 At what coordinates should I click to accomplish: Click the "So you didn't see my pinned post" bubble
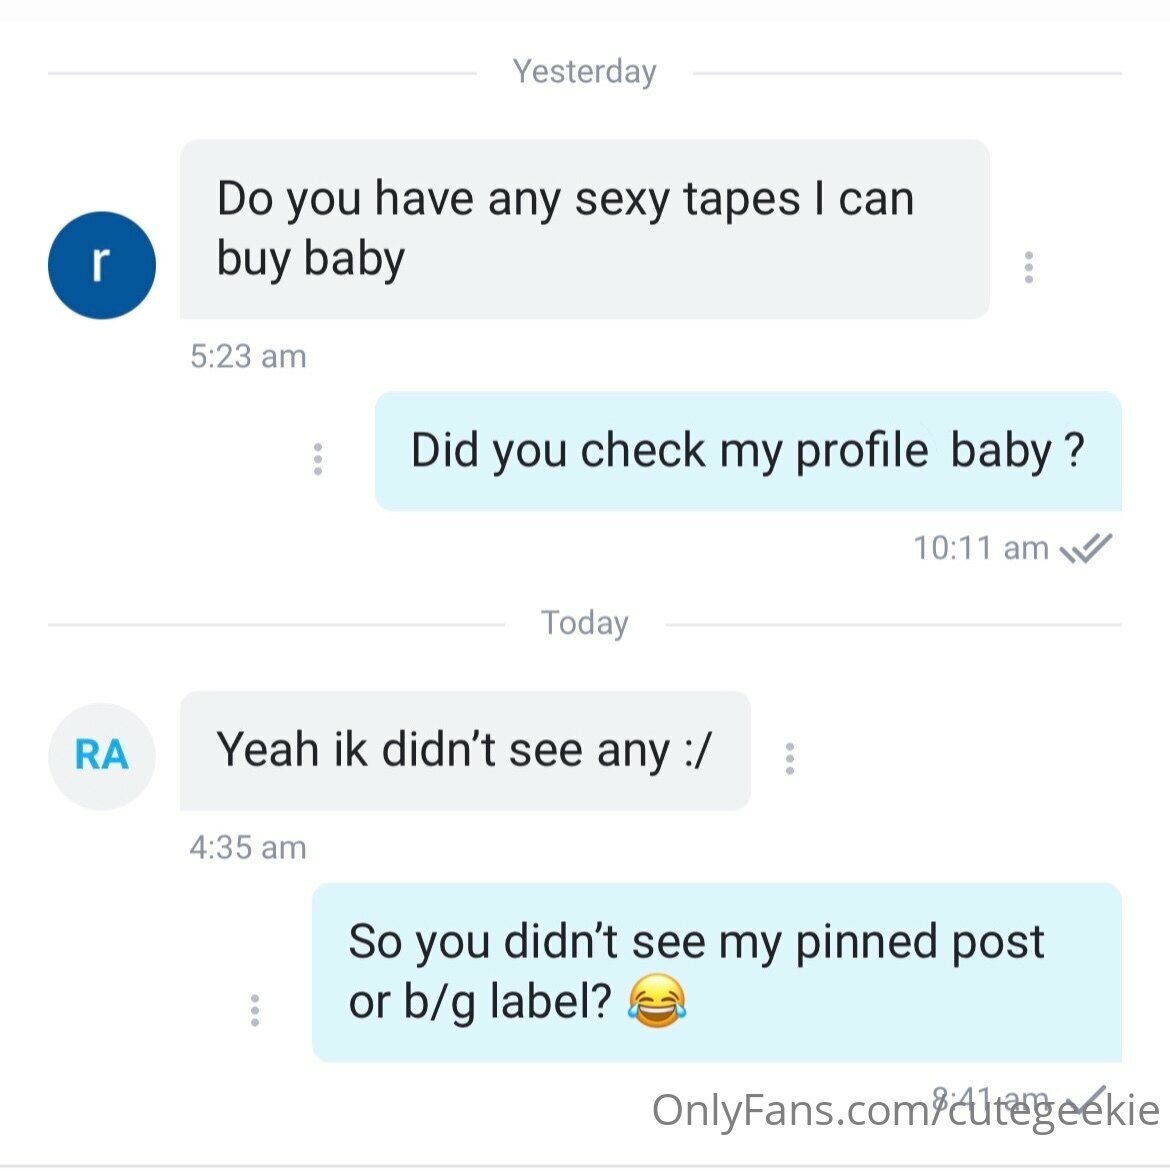coord(716,971)
